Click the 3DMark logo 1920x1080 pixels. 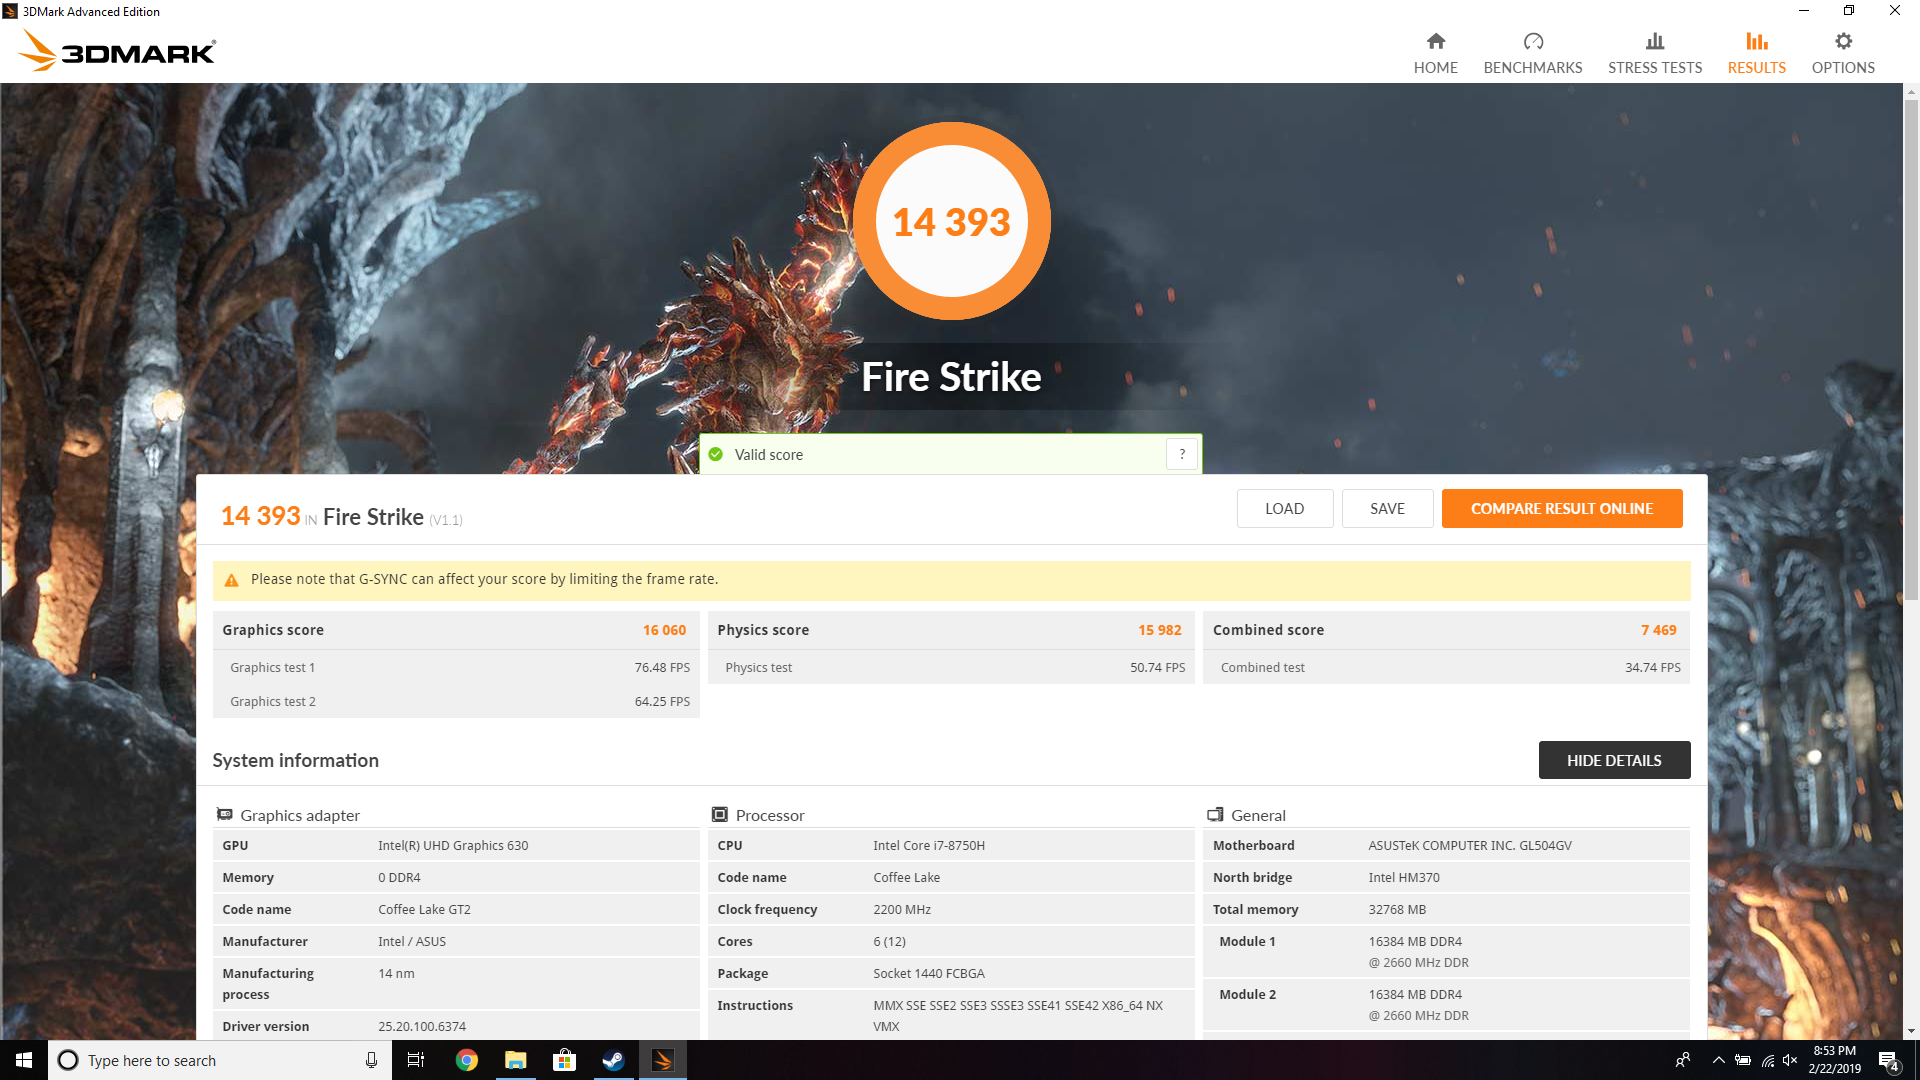117,51
